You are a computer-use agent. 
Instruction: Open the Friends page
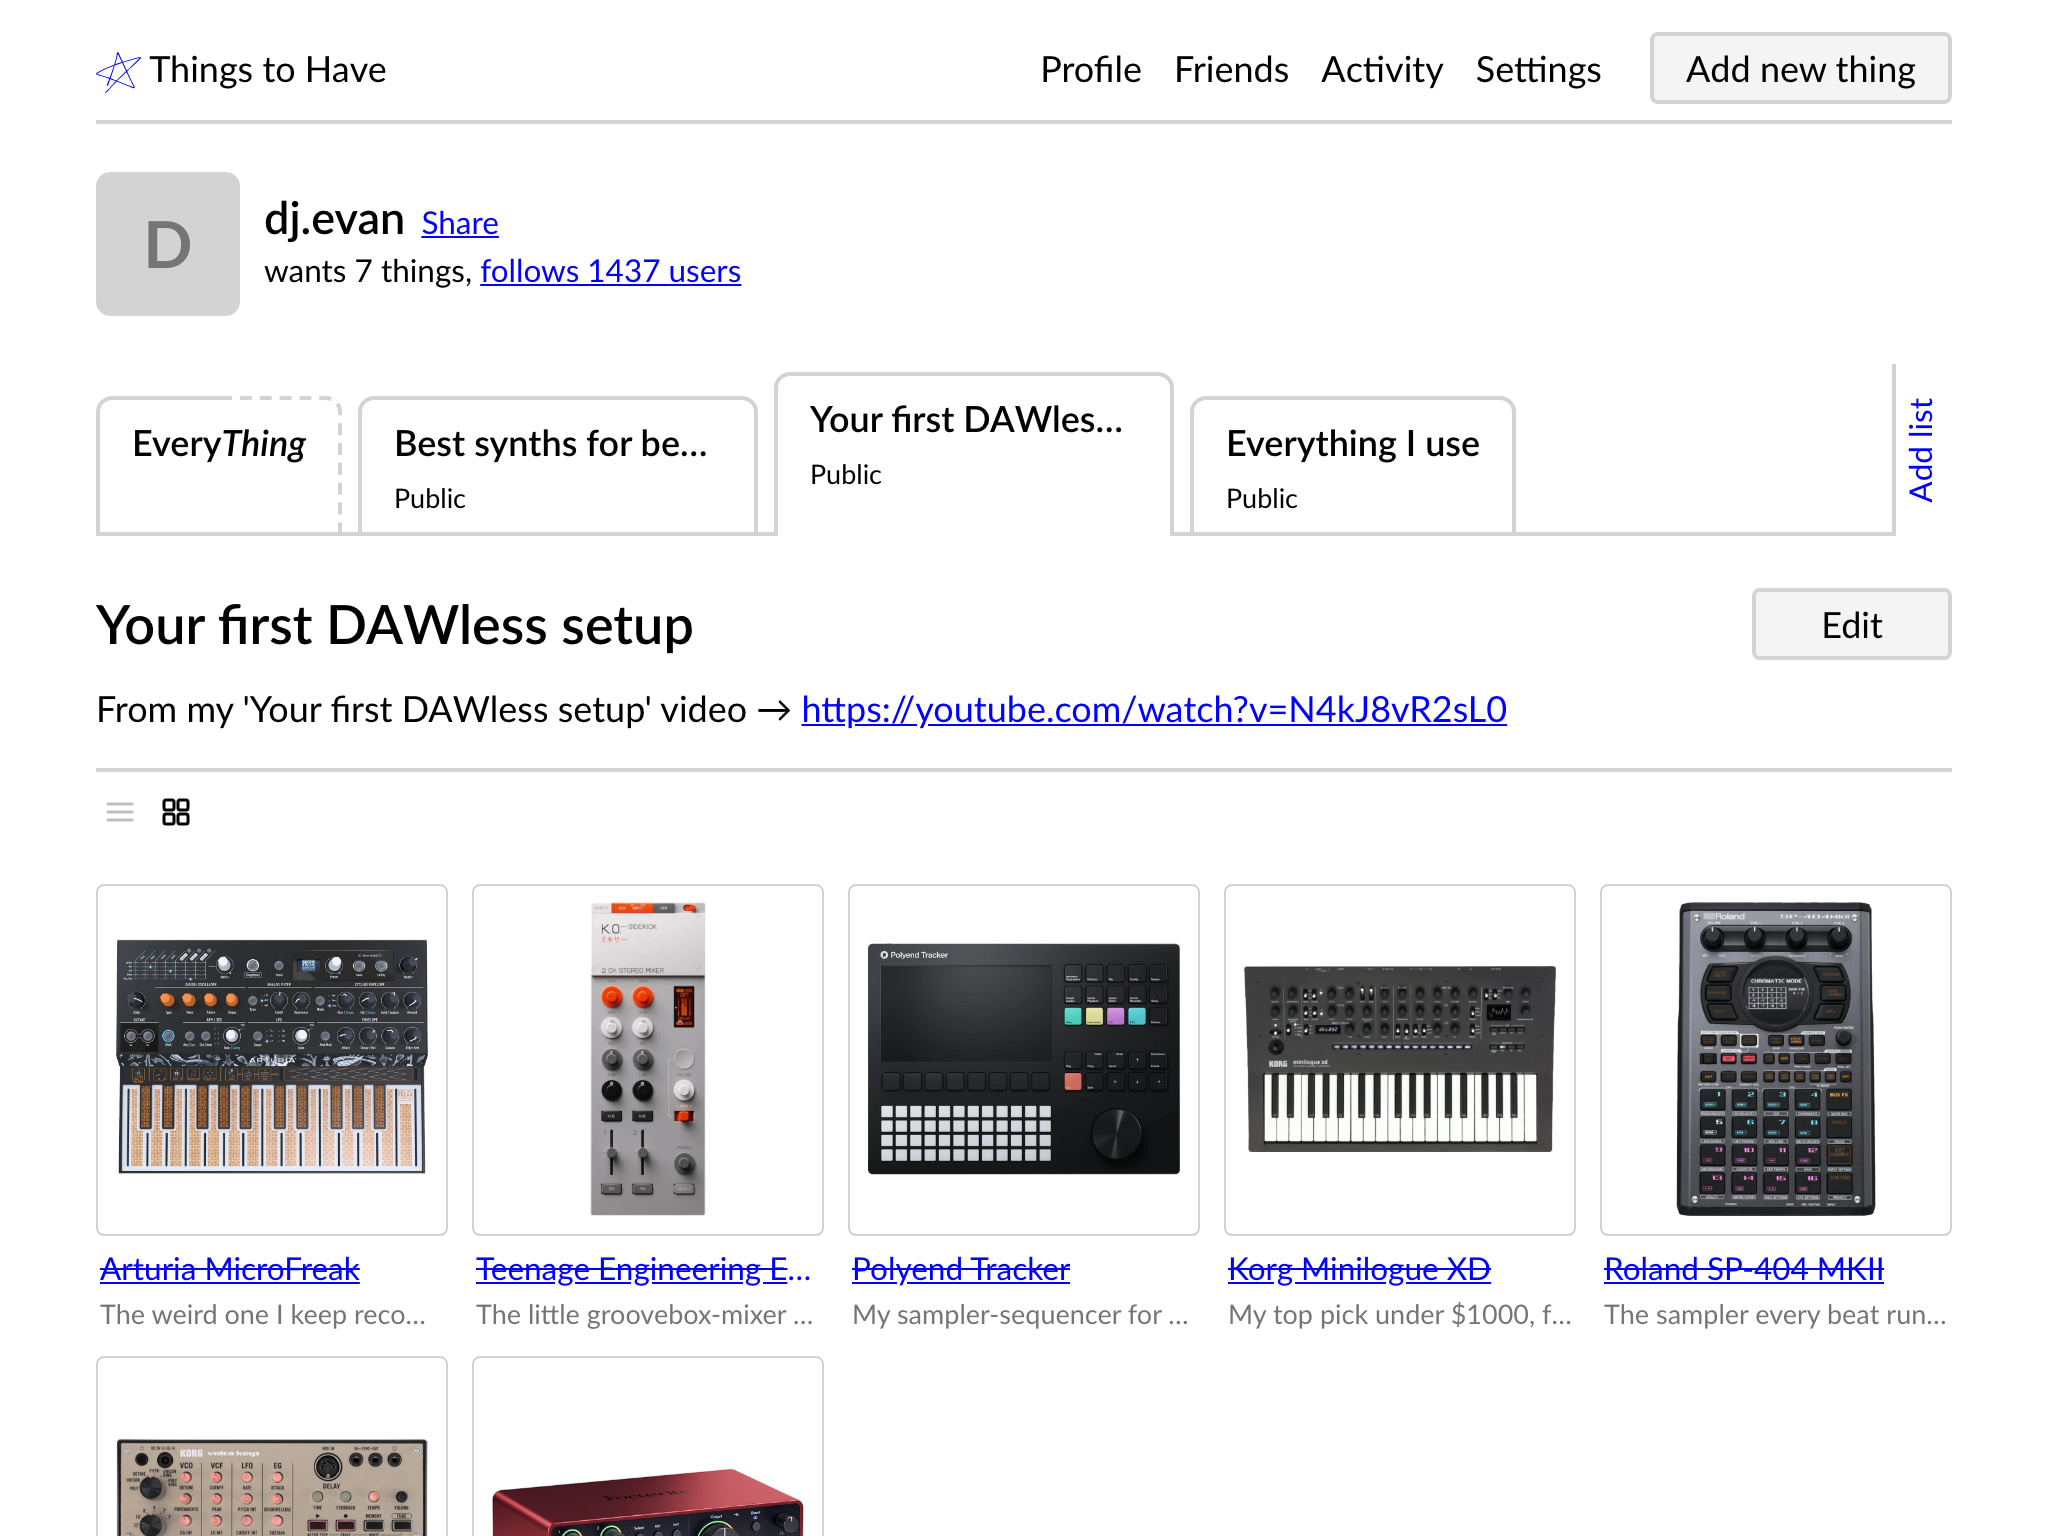1231,70
